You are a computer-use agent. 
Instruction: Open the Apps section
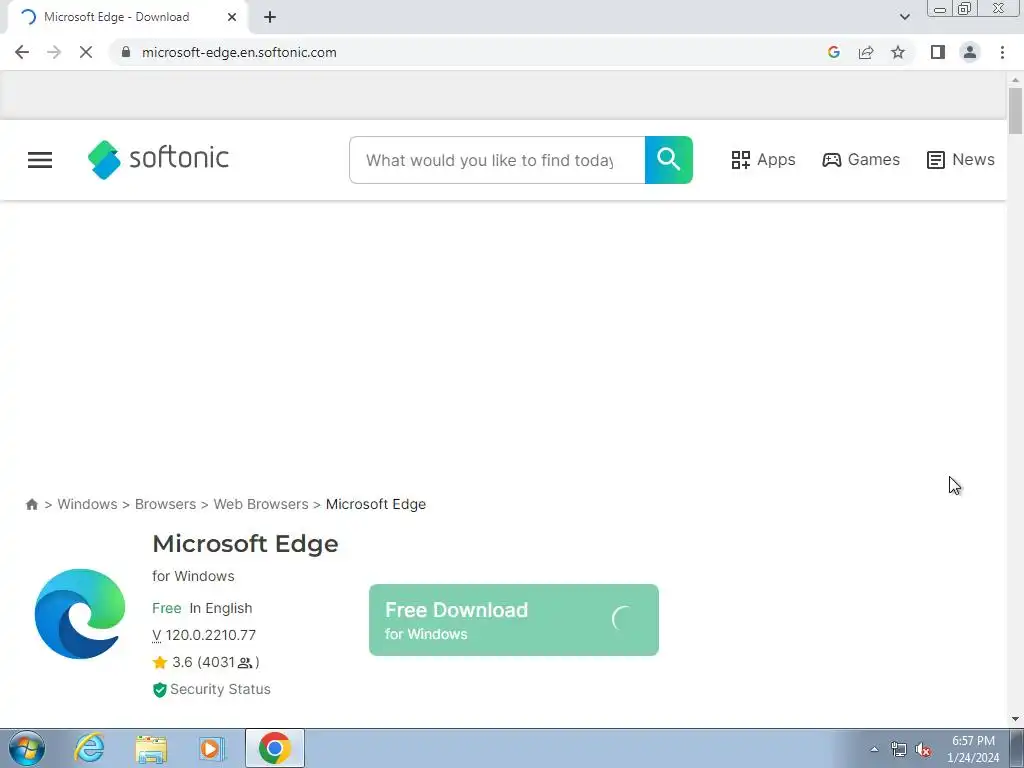point(763,159)
